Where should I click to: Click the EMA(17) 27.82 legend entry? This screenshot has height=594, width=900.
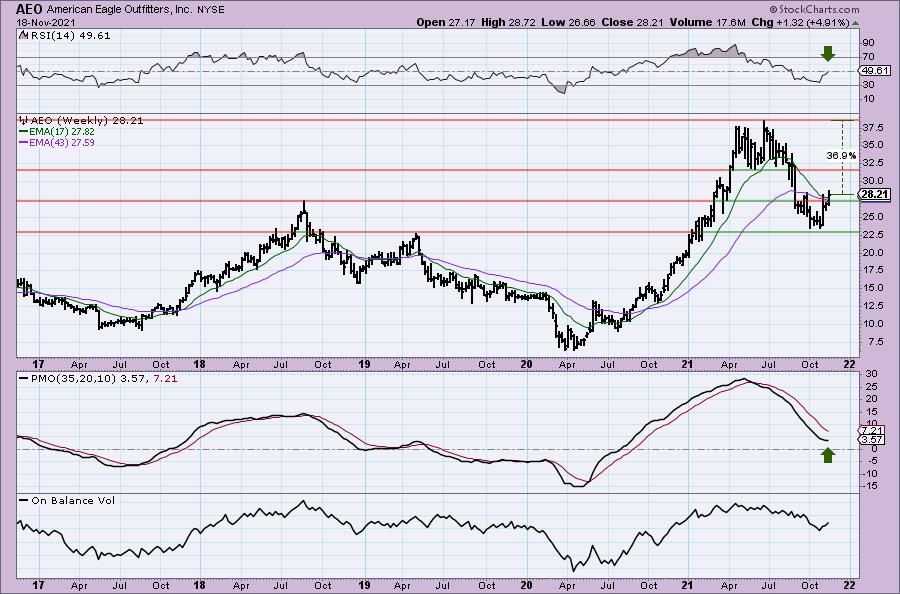tap(62, 131)
